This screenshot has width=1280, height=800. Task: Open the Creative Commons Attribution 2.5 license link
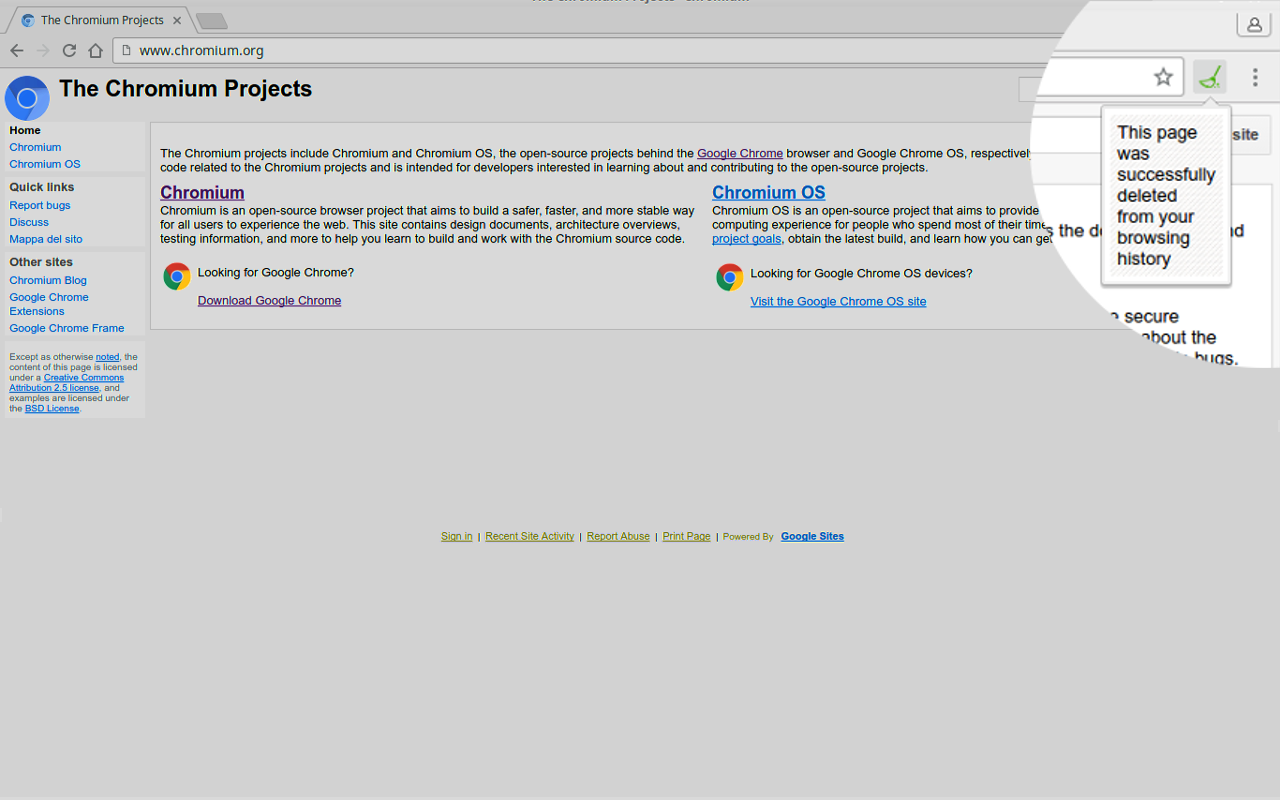coord(67,383)
